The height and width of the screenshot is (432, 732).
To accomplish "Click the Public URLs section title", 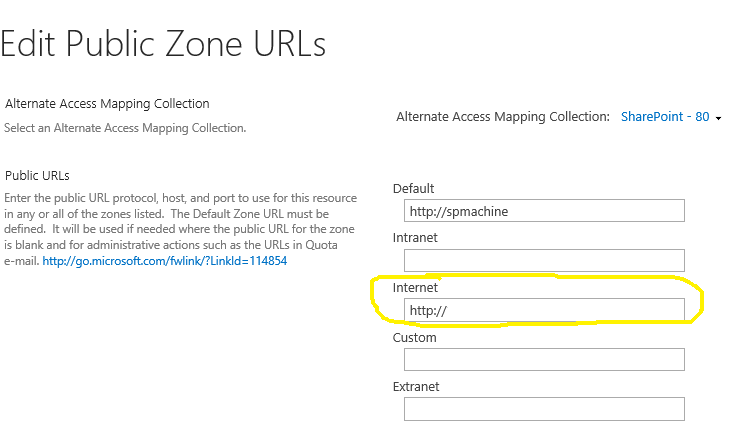I will pos(37,176).
